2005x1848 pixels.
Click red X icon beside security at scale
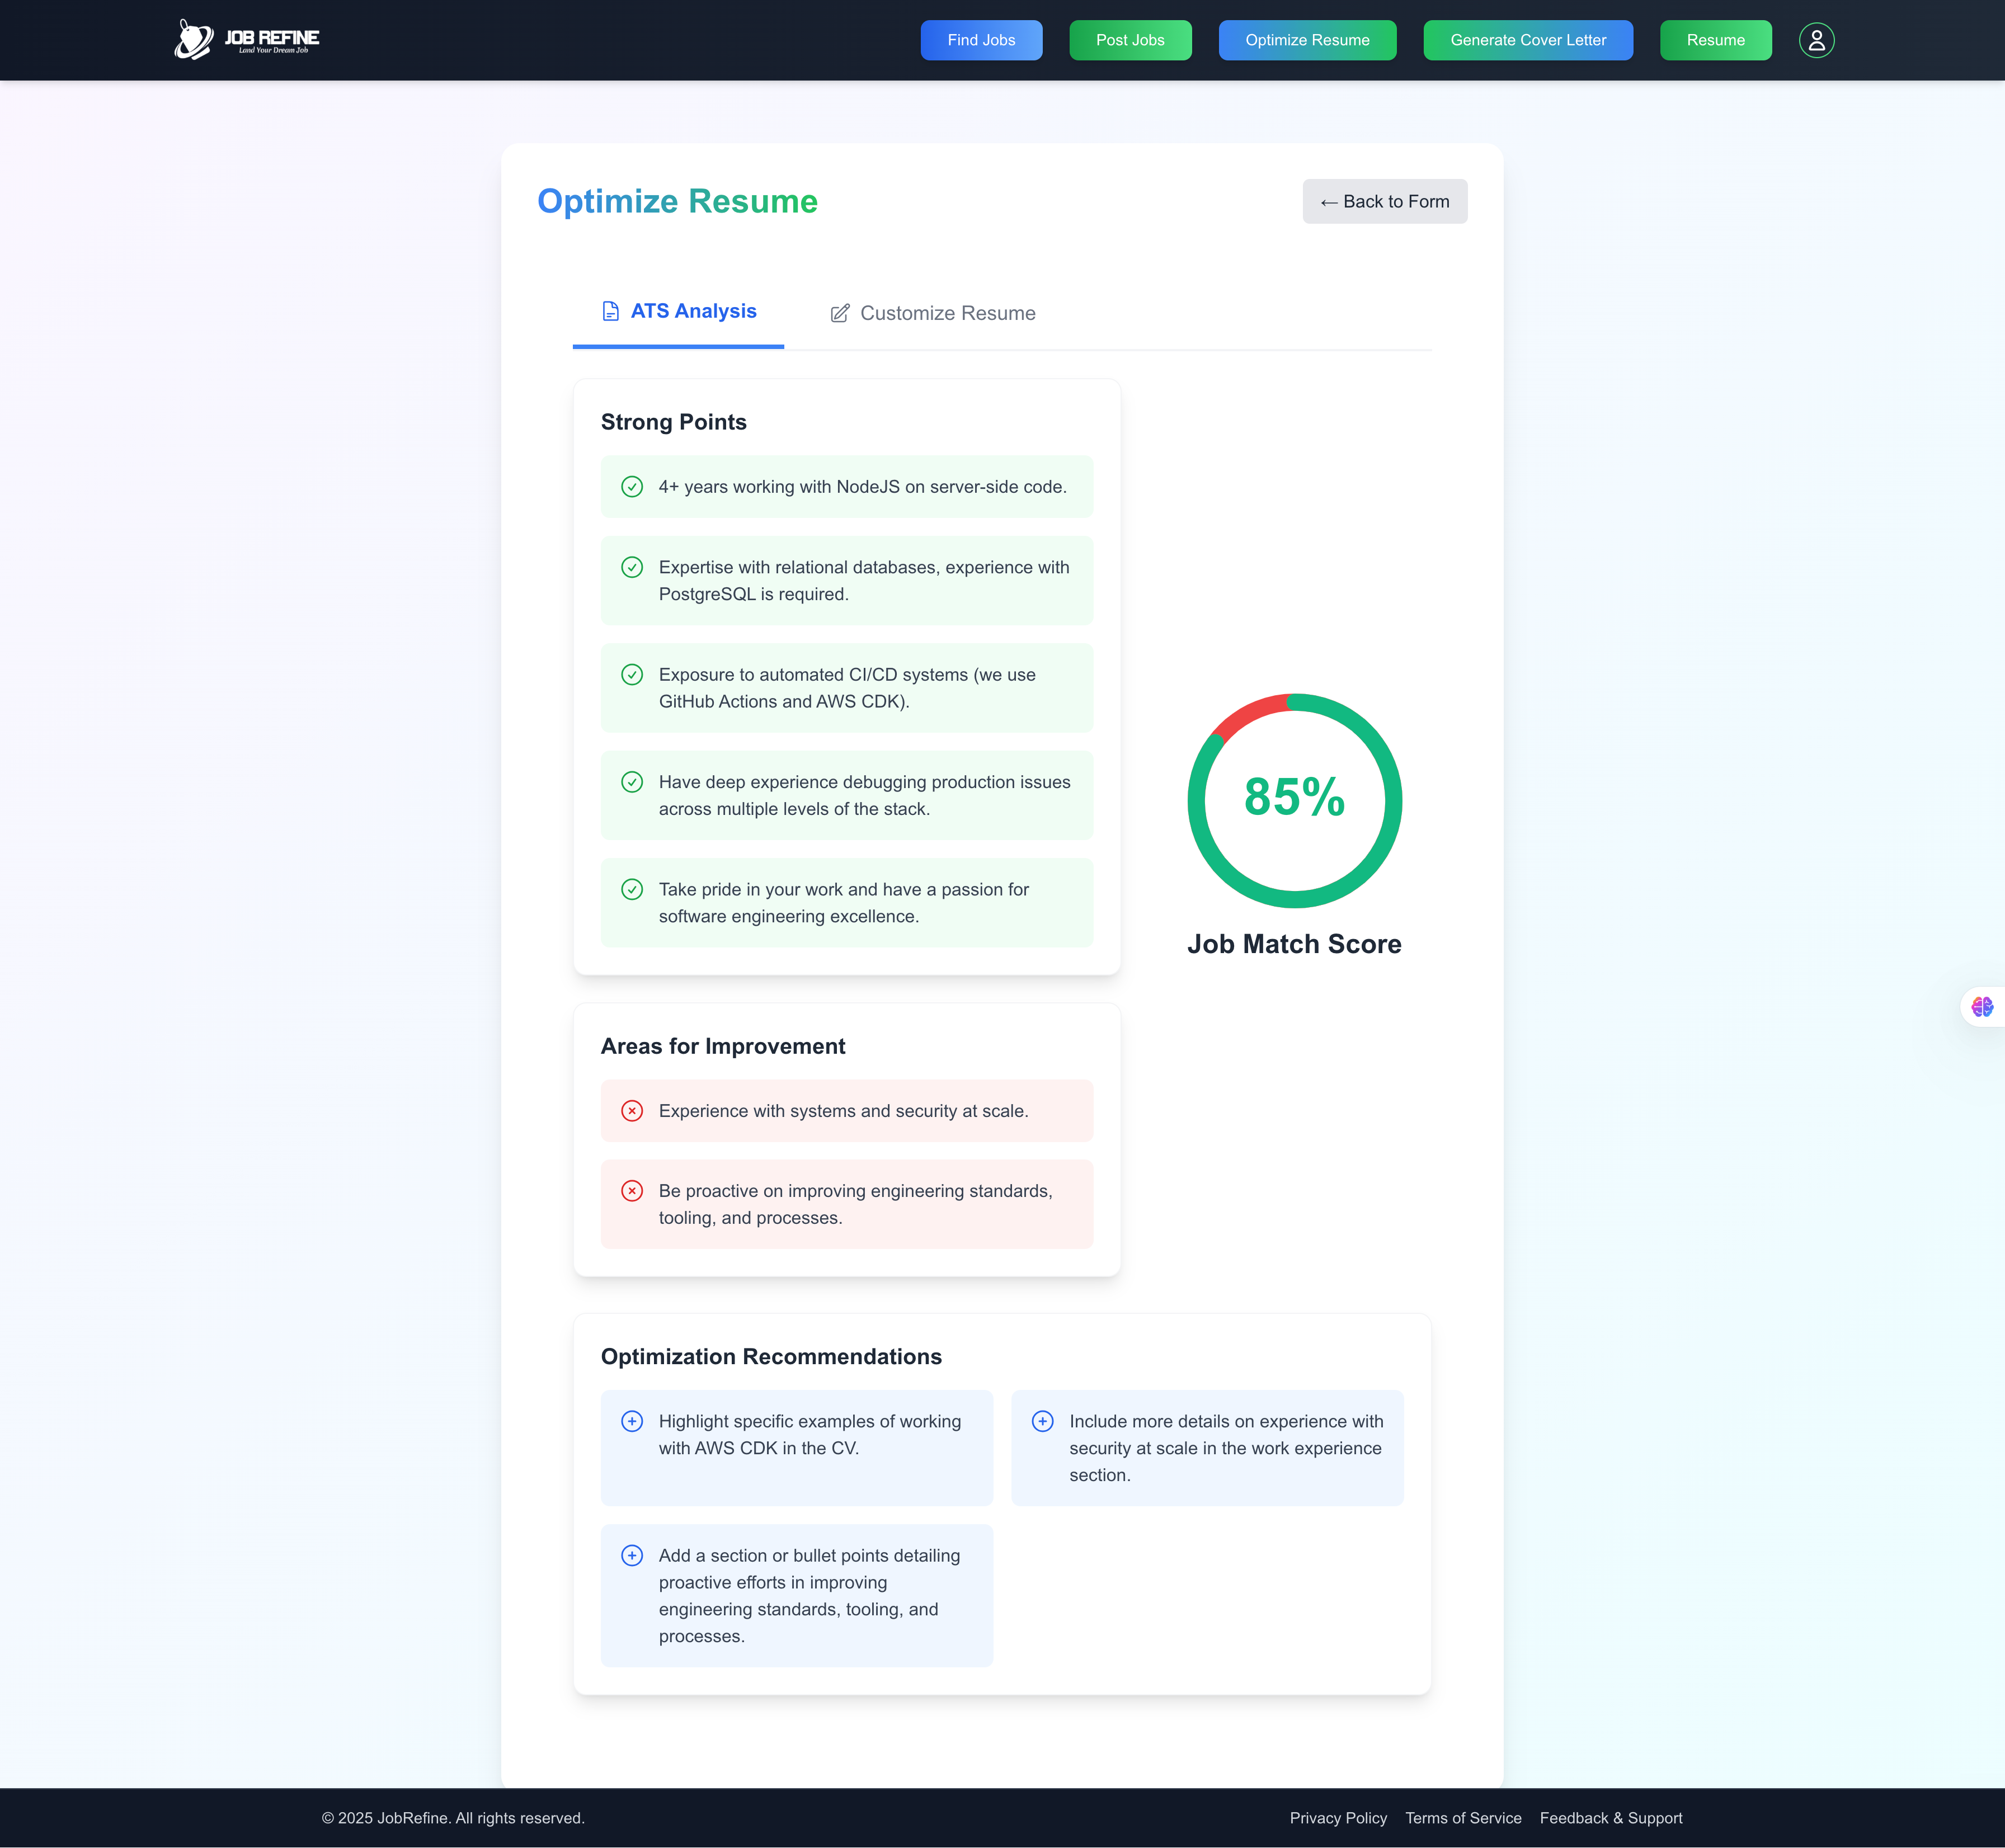632,1111
